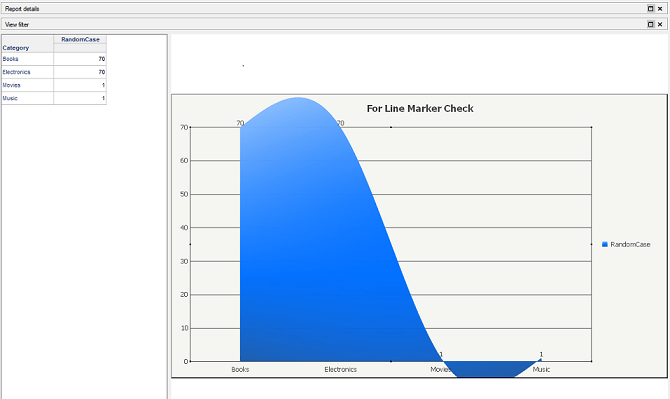Click the Books value cell 70

coord(80,59)
